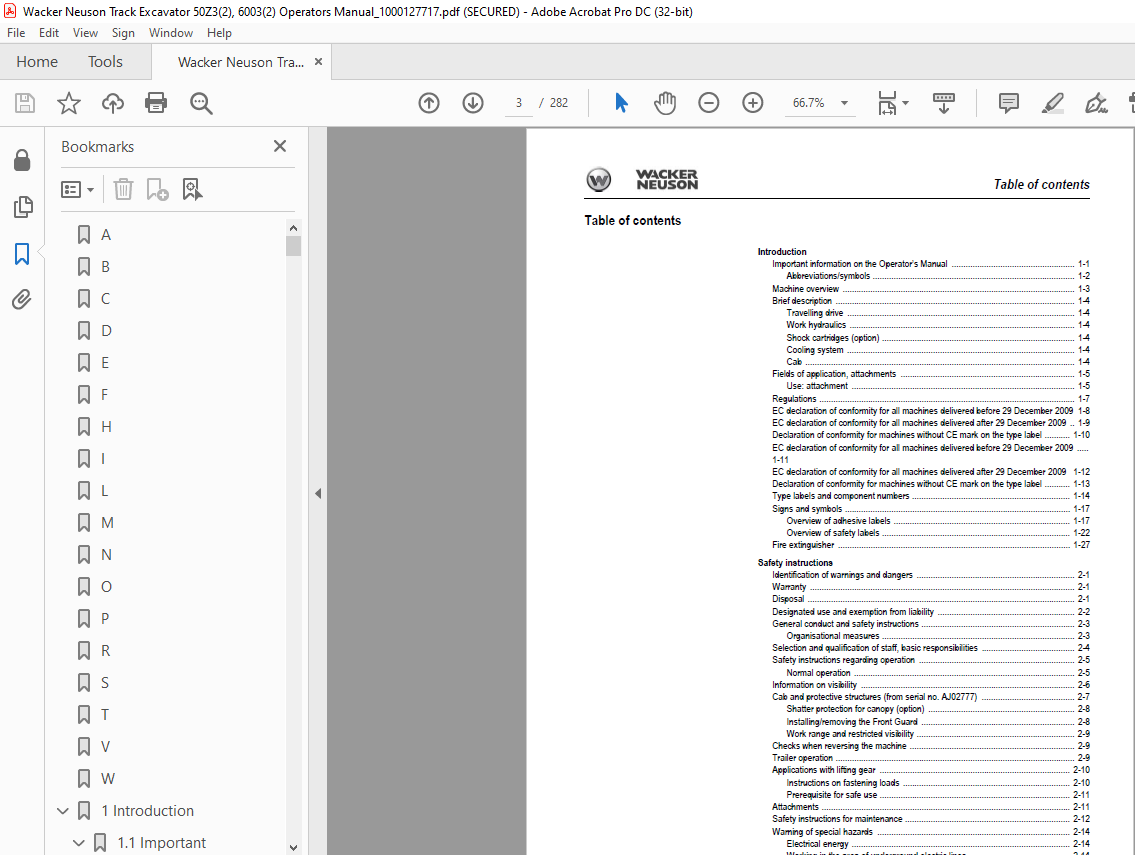The width and height of the screenshot is (1135, 855).
Task: Select bookmark W
Action: click(x=108, y=778)
